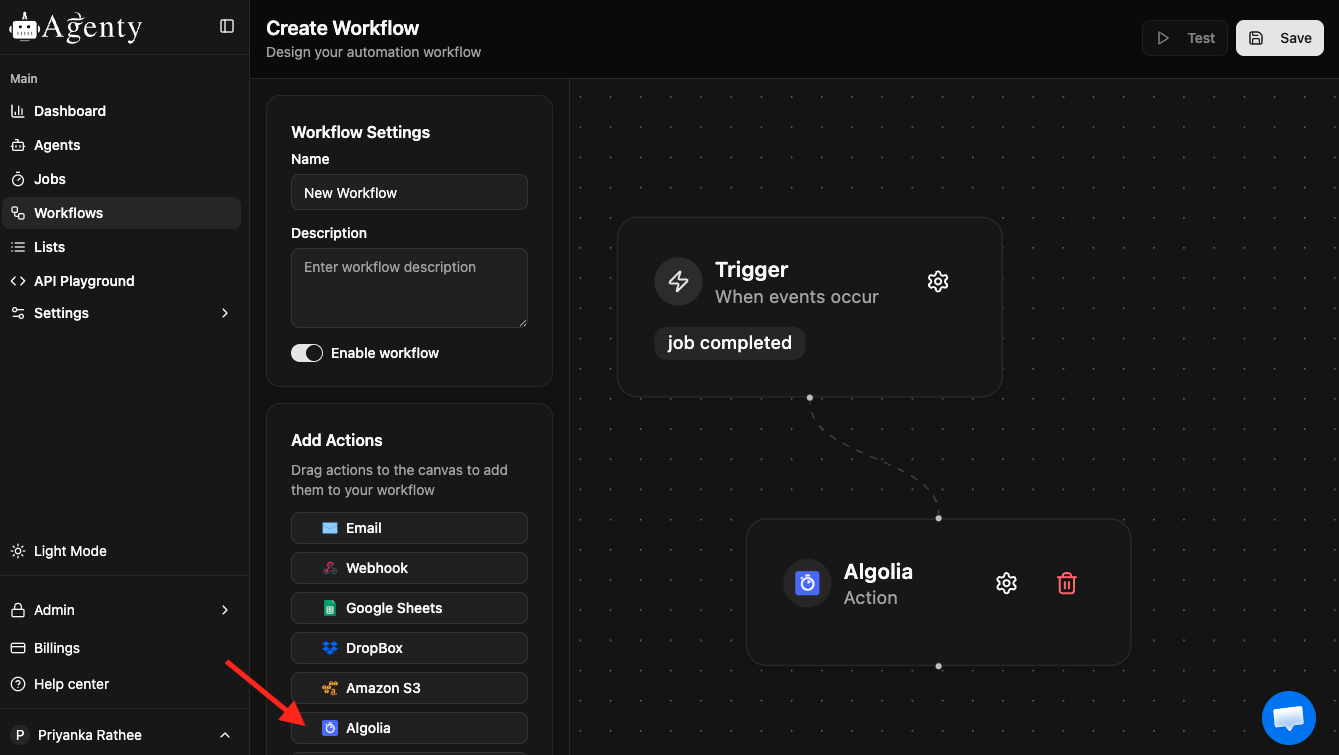
Task: Toggle the Enable workflow switch
Action: [x=307, y=353]
